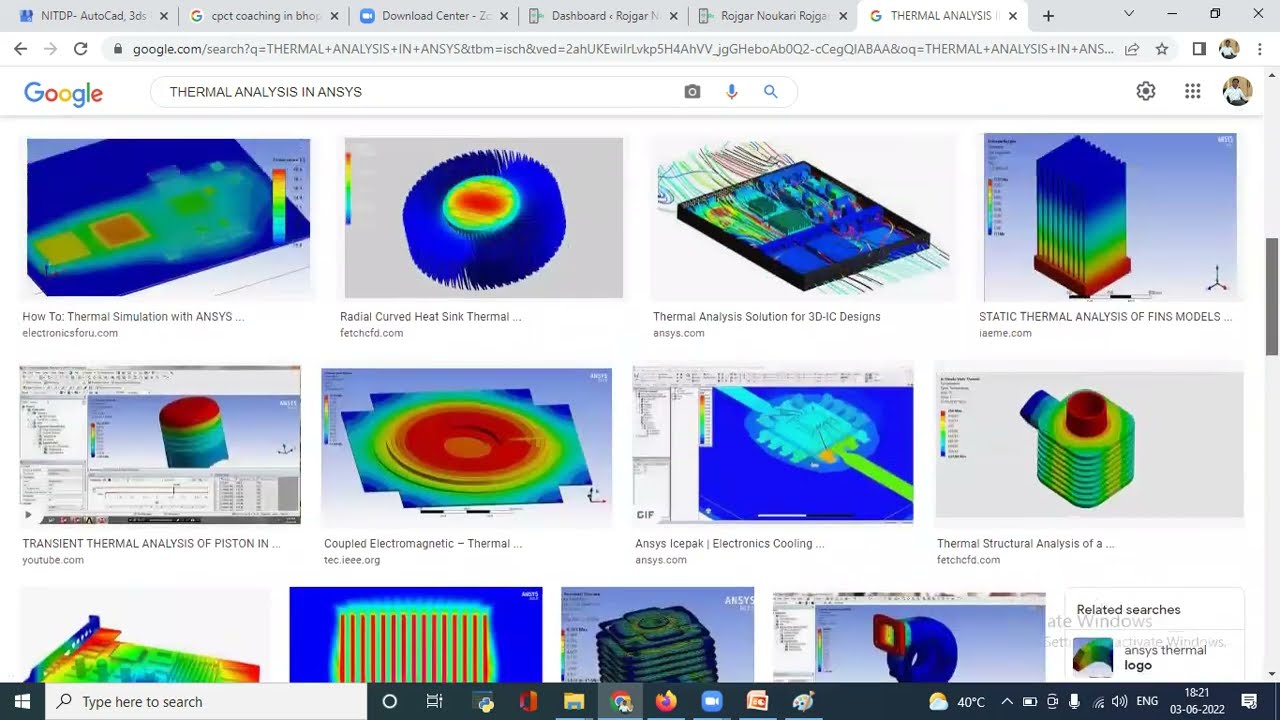Launch Firefox from the taskbar
The width and height of the screenshot is (1280, 720).
[x=666, y=701]
